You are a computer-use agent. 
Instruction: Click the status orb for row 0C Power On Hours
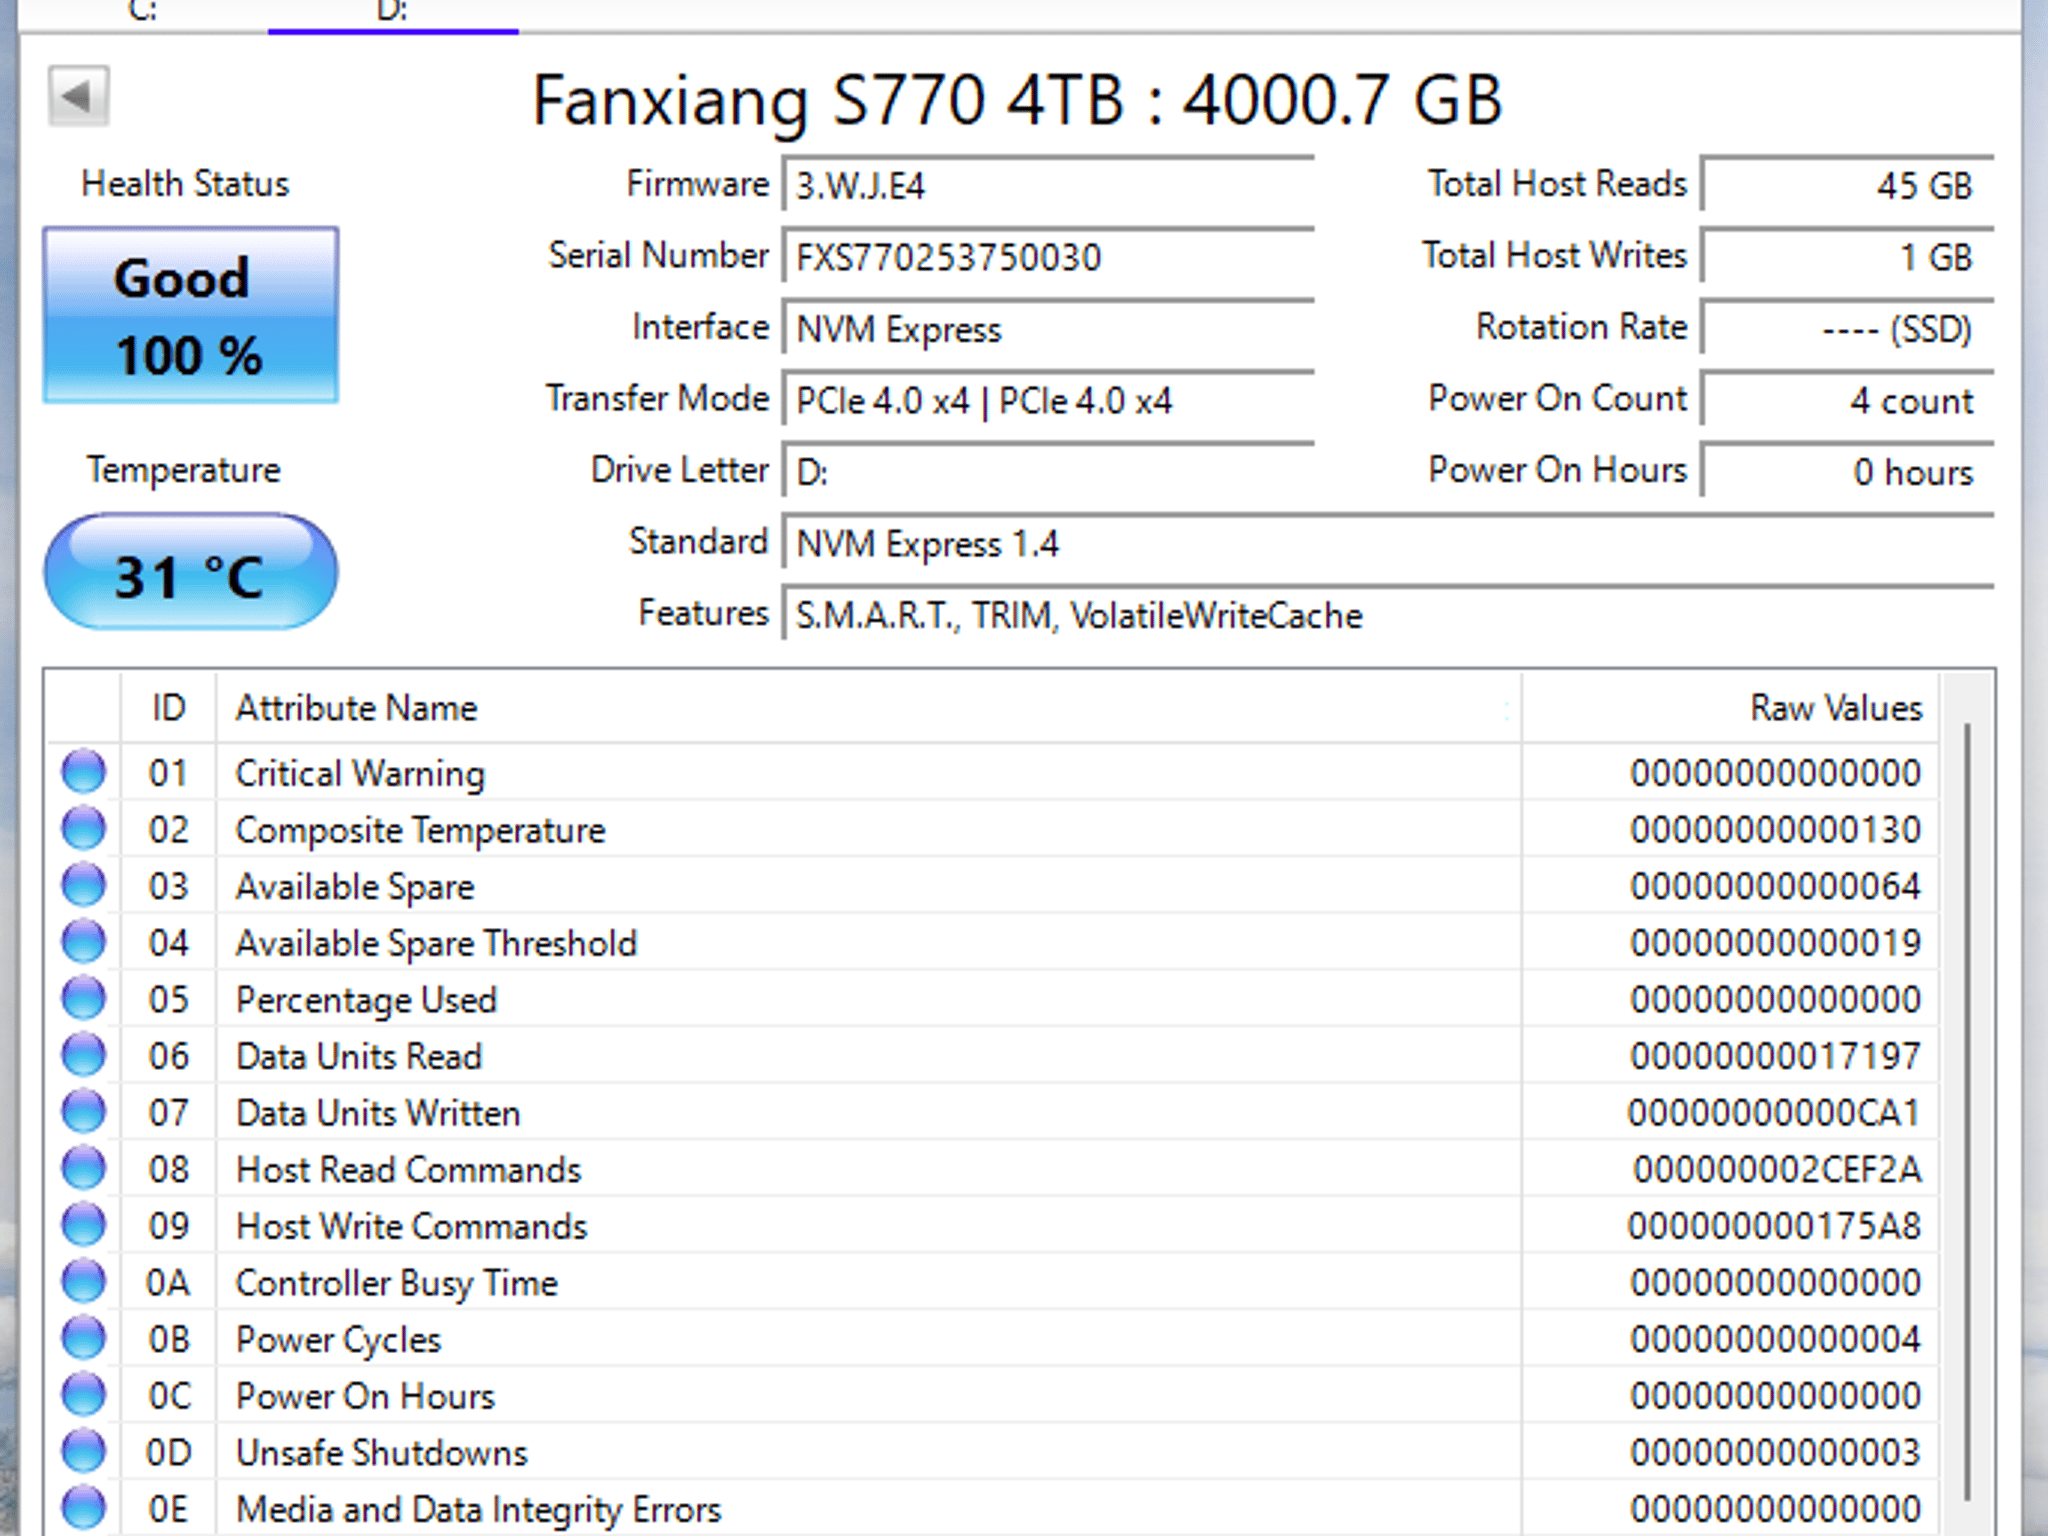[x=83, y=1395]
